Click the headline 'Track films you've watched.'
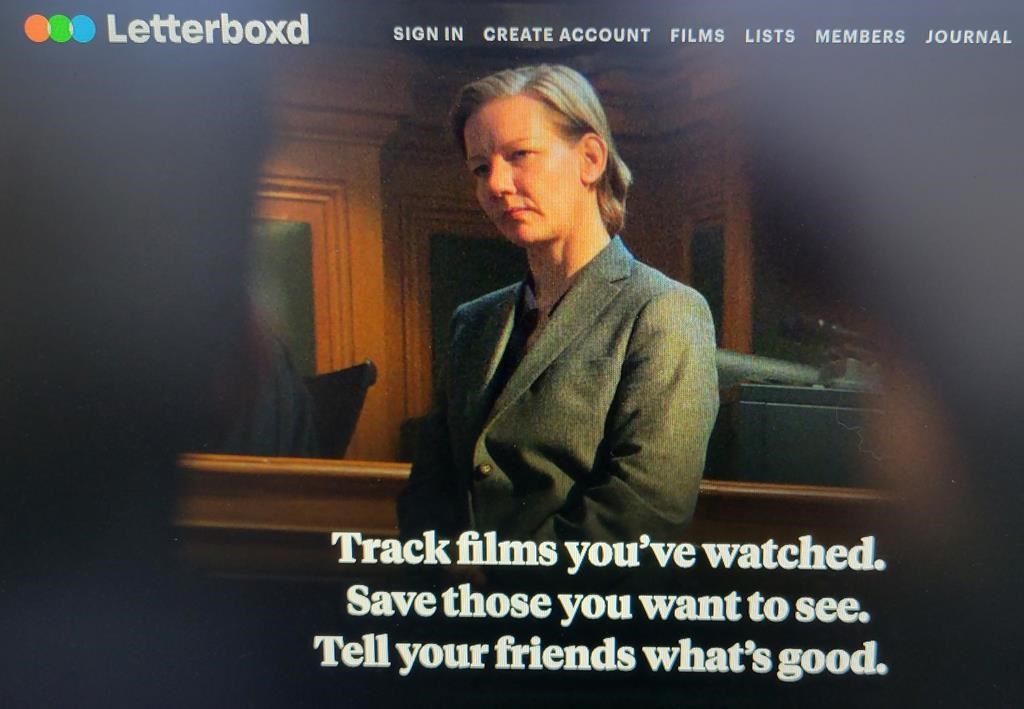 (608, 552)
